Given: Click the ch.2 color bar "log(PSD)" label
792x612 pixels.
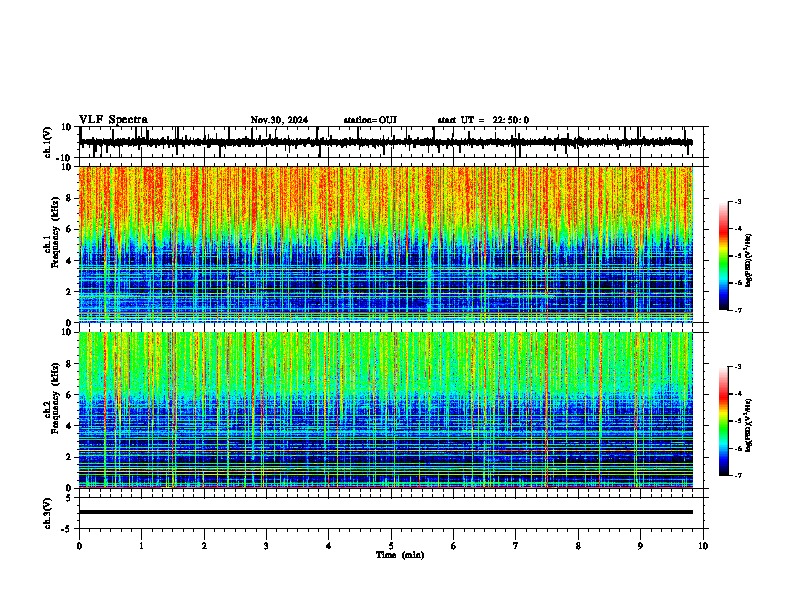Looking at the screenshot, I should click(749, 426).
